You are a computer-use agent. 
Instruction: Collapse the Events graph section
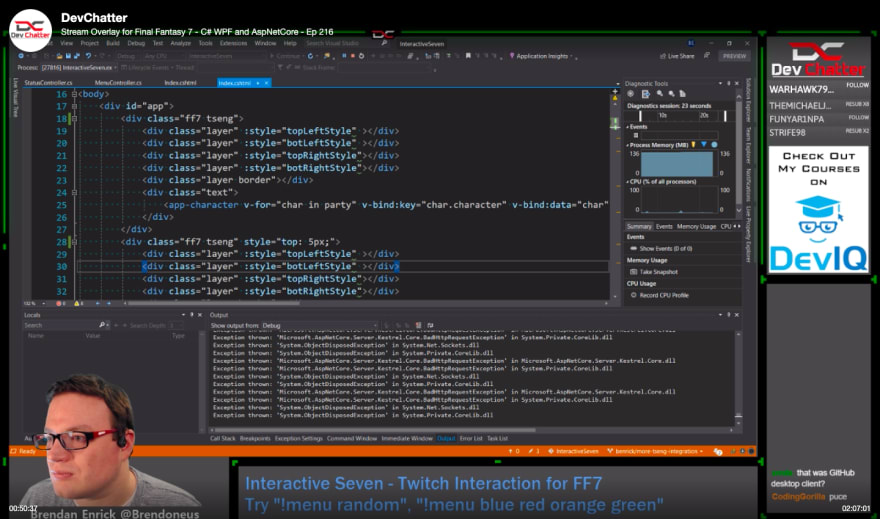pyautogui.click(x=627, y=127)
